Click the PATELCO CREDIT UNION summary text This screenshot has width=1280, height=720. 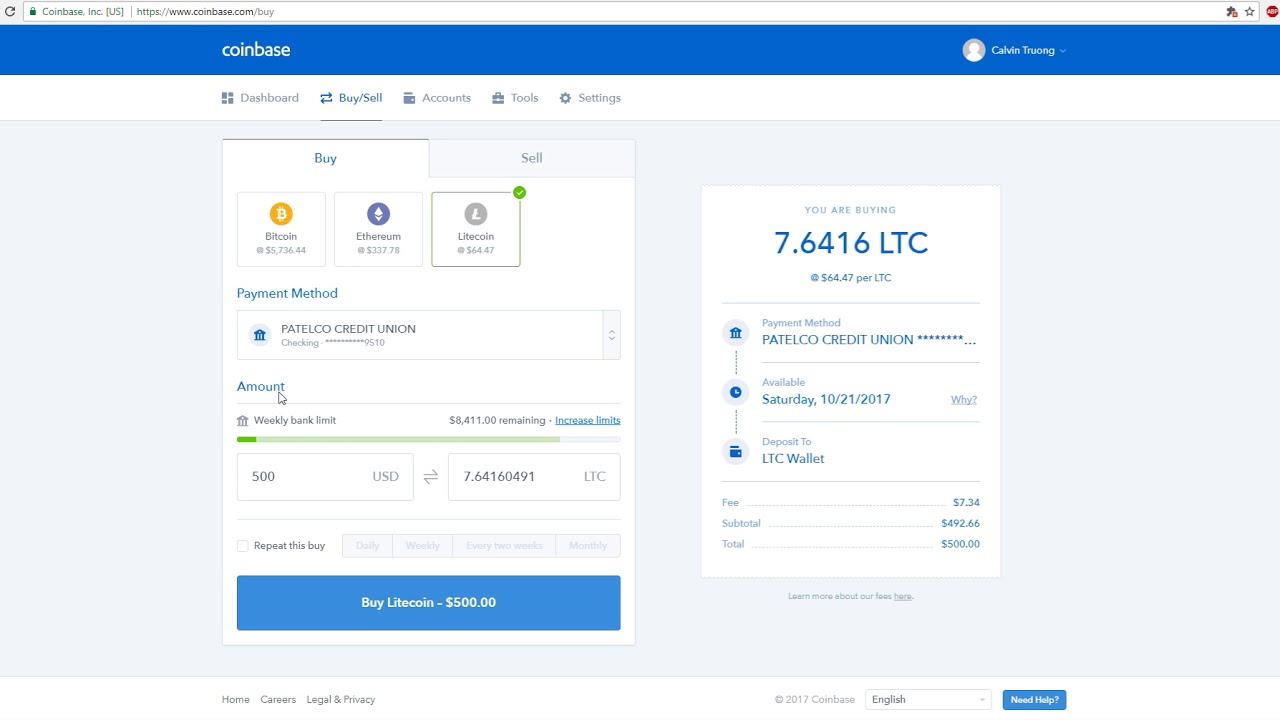[869, 340]
